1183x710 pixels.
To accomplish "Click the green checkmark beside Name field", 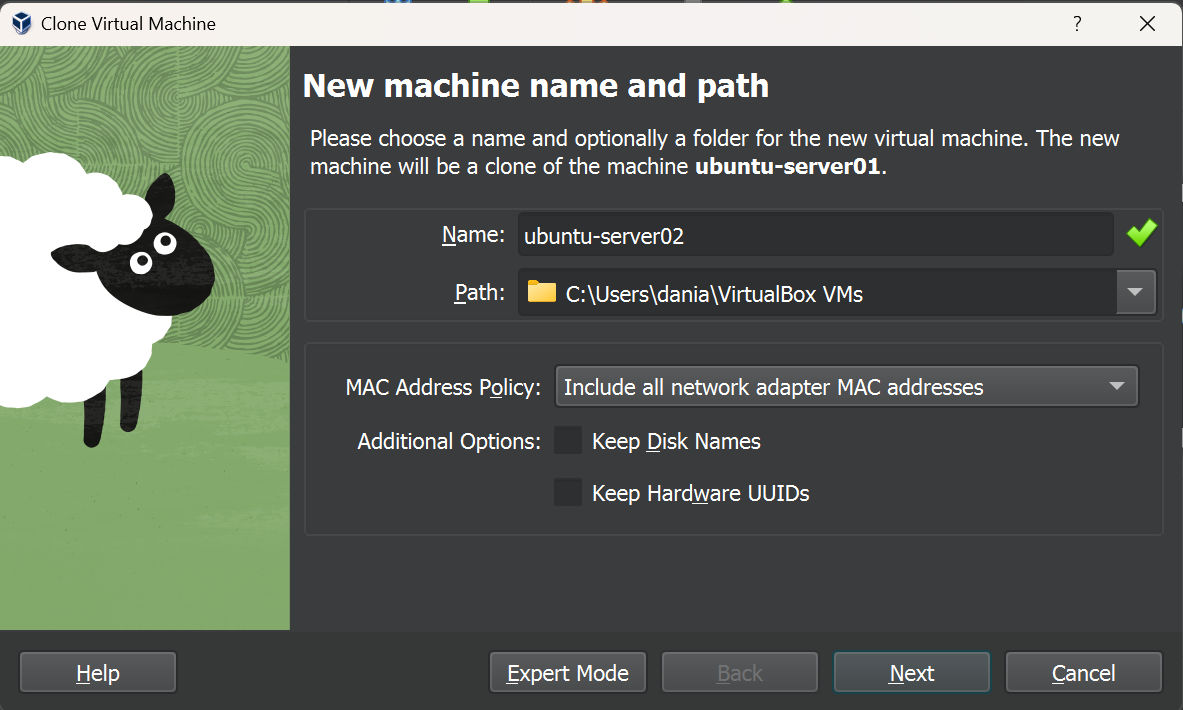I will [x=1141, y=234].
